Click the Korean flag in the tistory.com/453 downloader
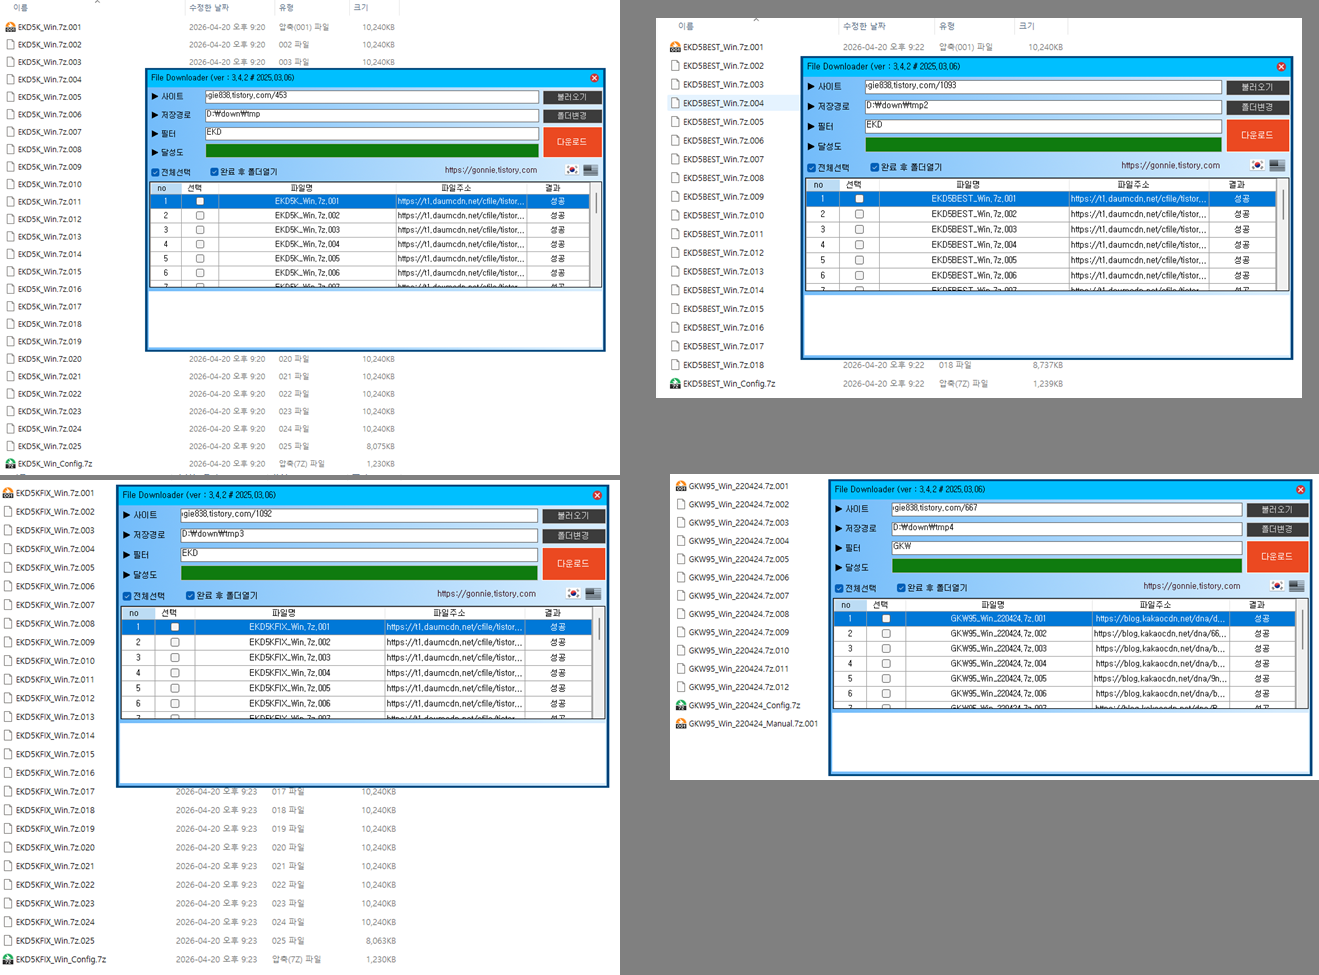Viewport: 1319px width, 975px height. [x=572, y=170]
